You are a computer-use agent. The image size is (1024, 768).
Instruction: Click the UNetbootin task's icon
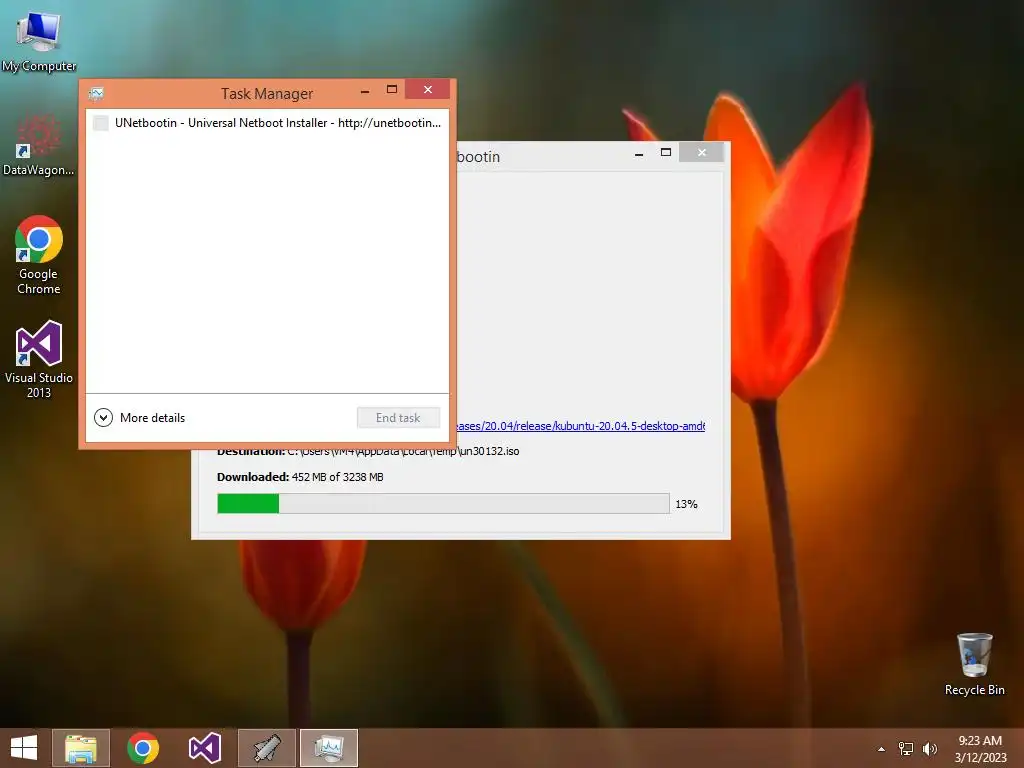click(101, 123)
